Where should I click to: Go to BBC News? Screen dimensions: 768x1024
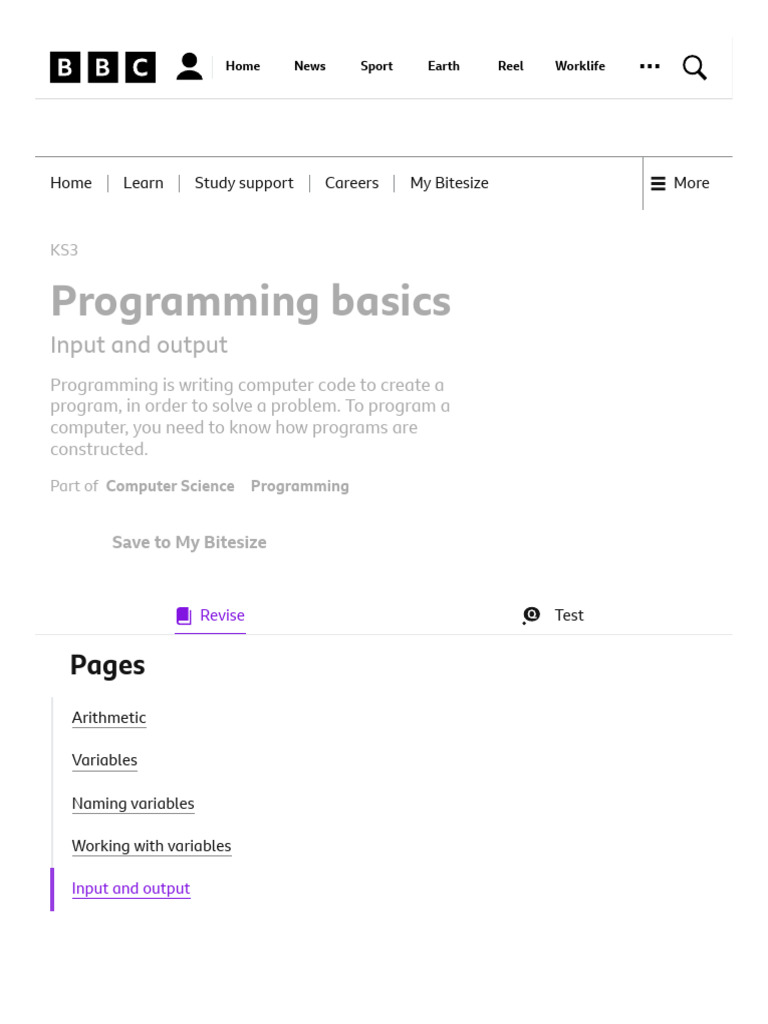pos(310,66)
